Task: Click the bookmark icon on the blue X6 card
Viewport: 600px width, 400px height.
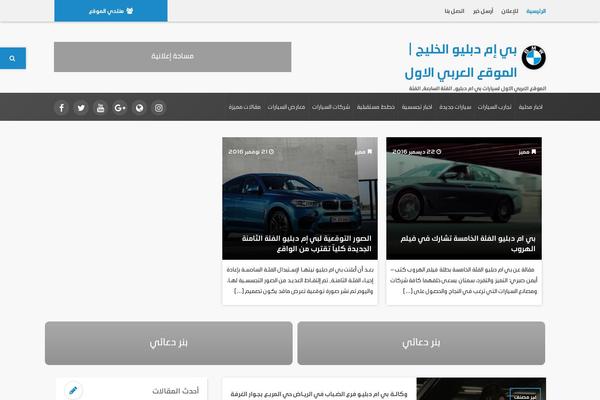Action: [370, 152]
